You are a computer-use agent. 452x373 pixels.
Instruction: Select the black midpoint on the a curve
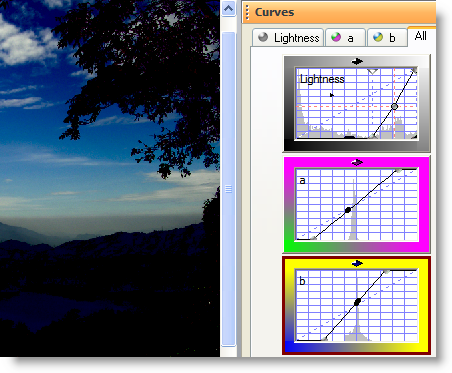[x=348, y=210]
